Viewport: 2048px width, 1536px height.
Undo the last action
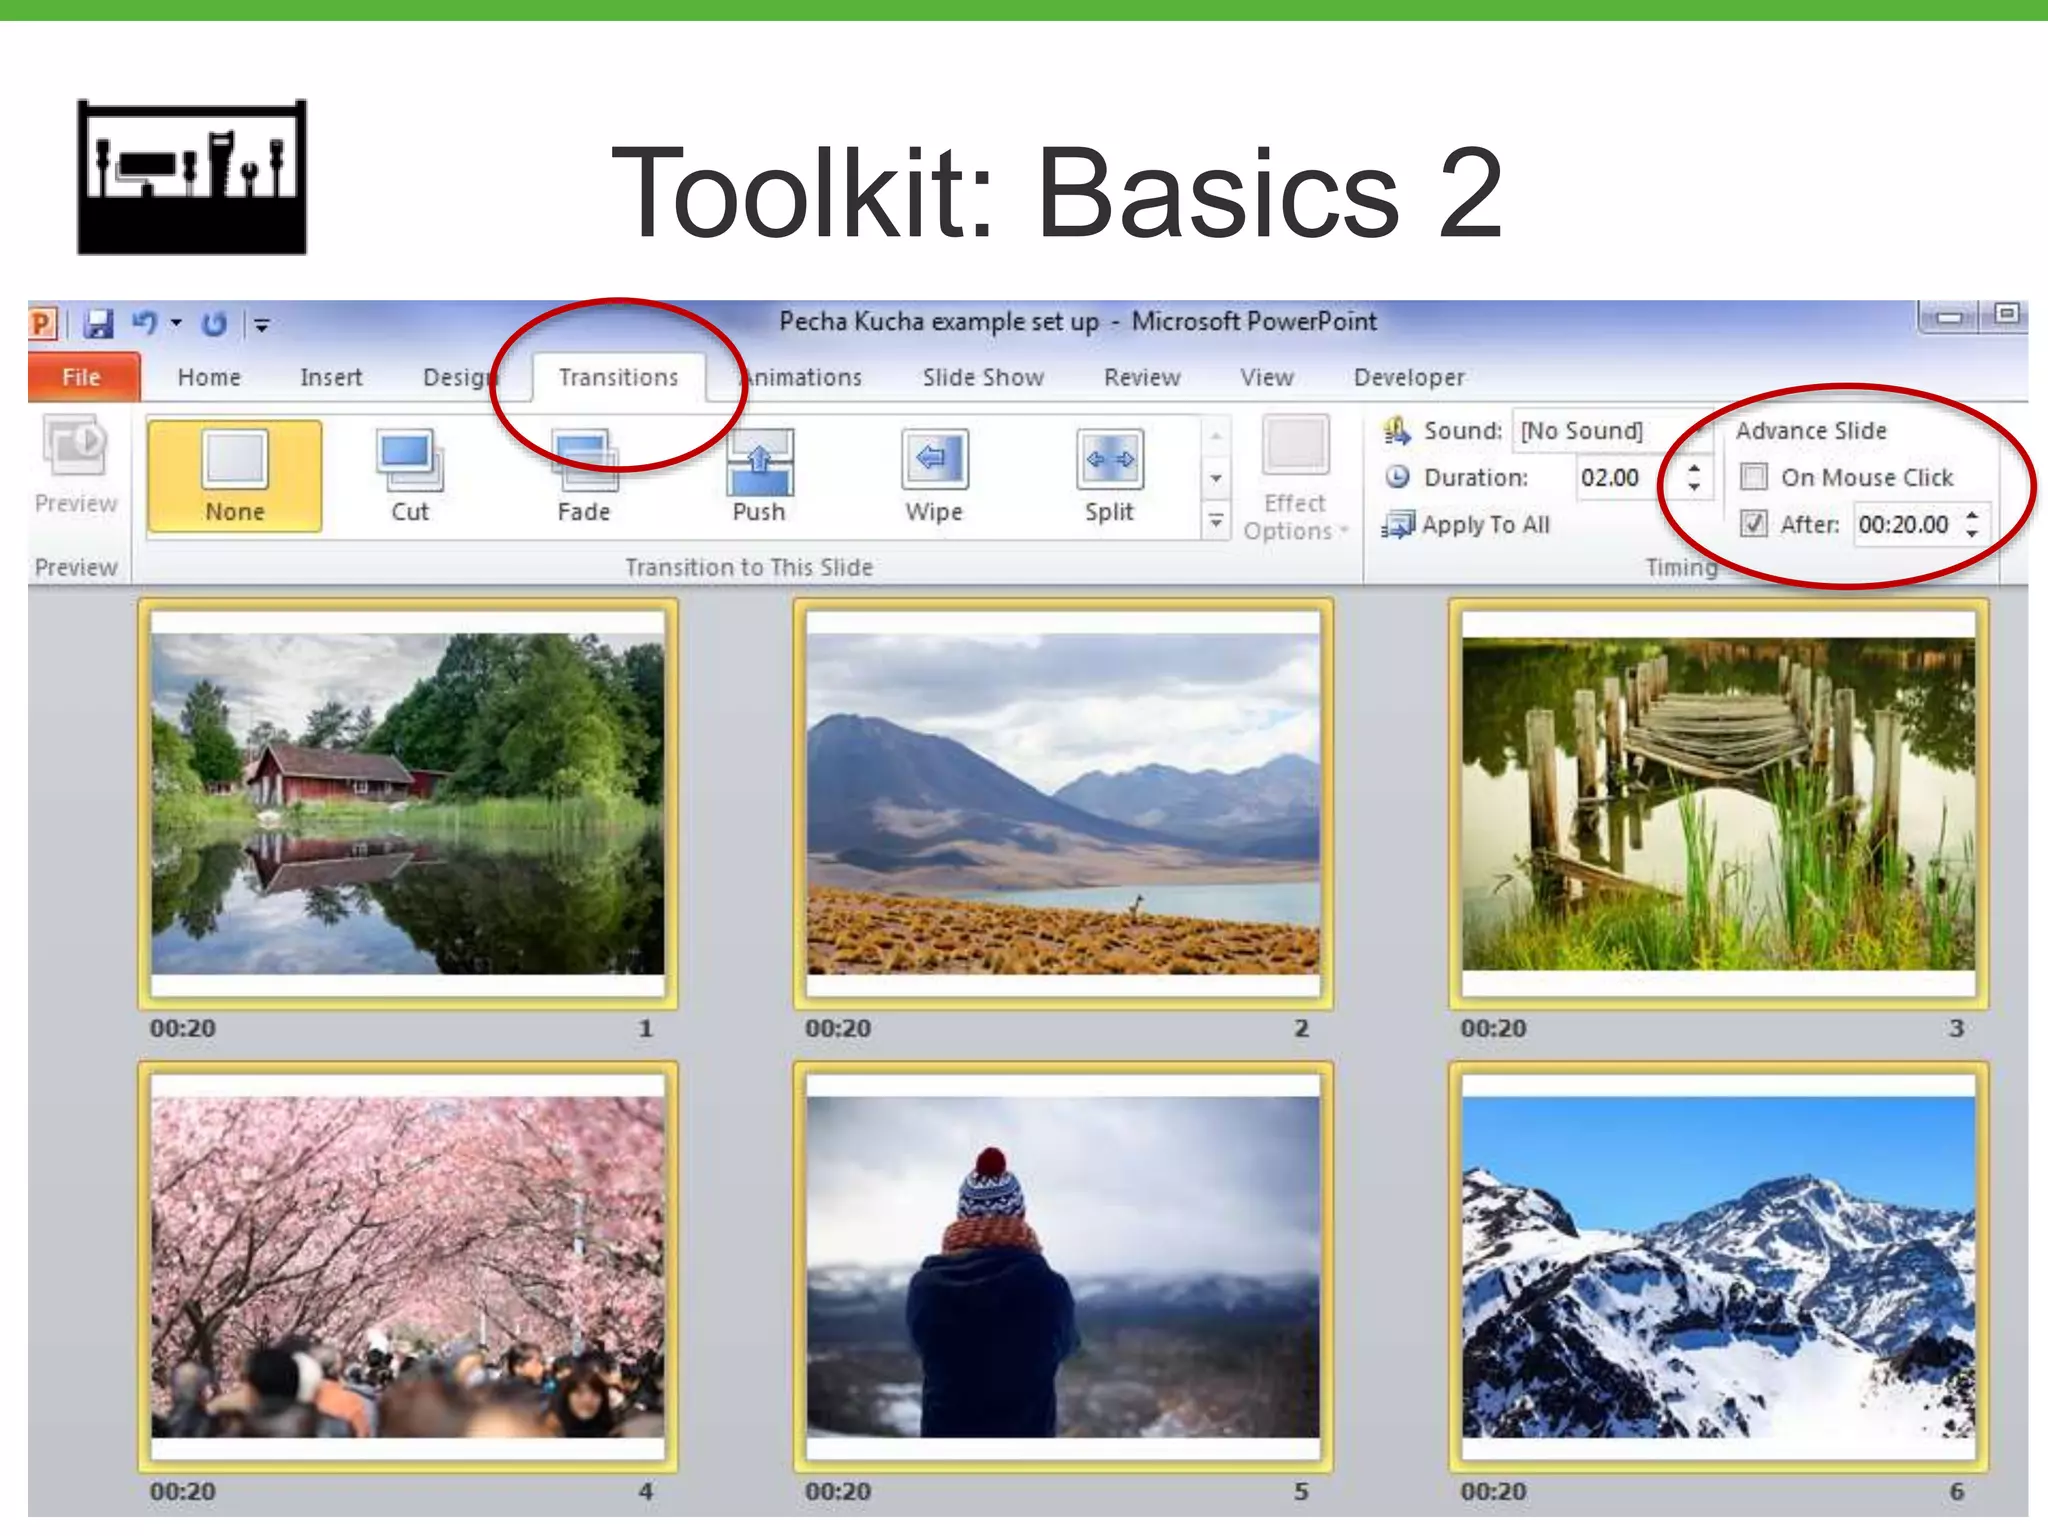click(x=145, y=322)
